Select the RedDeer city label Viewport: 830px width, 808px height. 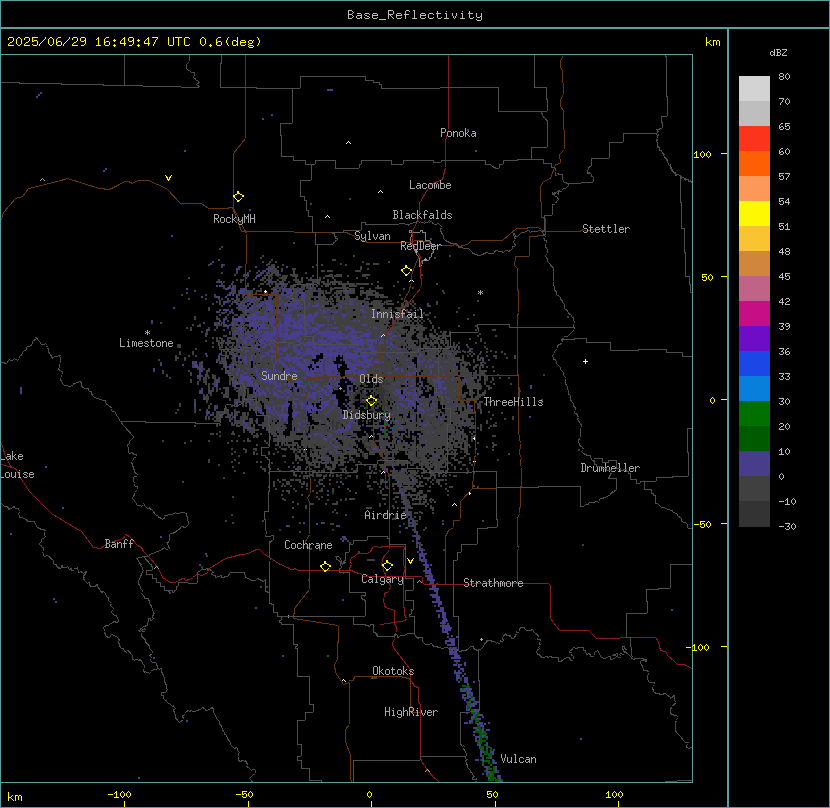pyautogui.click(x=420, y=246)
